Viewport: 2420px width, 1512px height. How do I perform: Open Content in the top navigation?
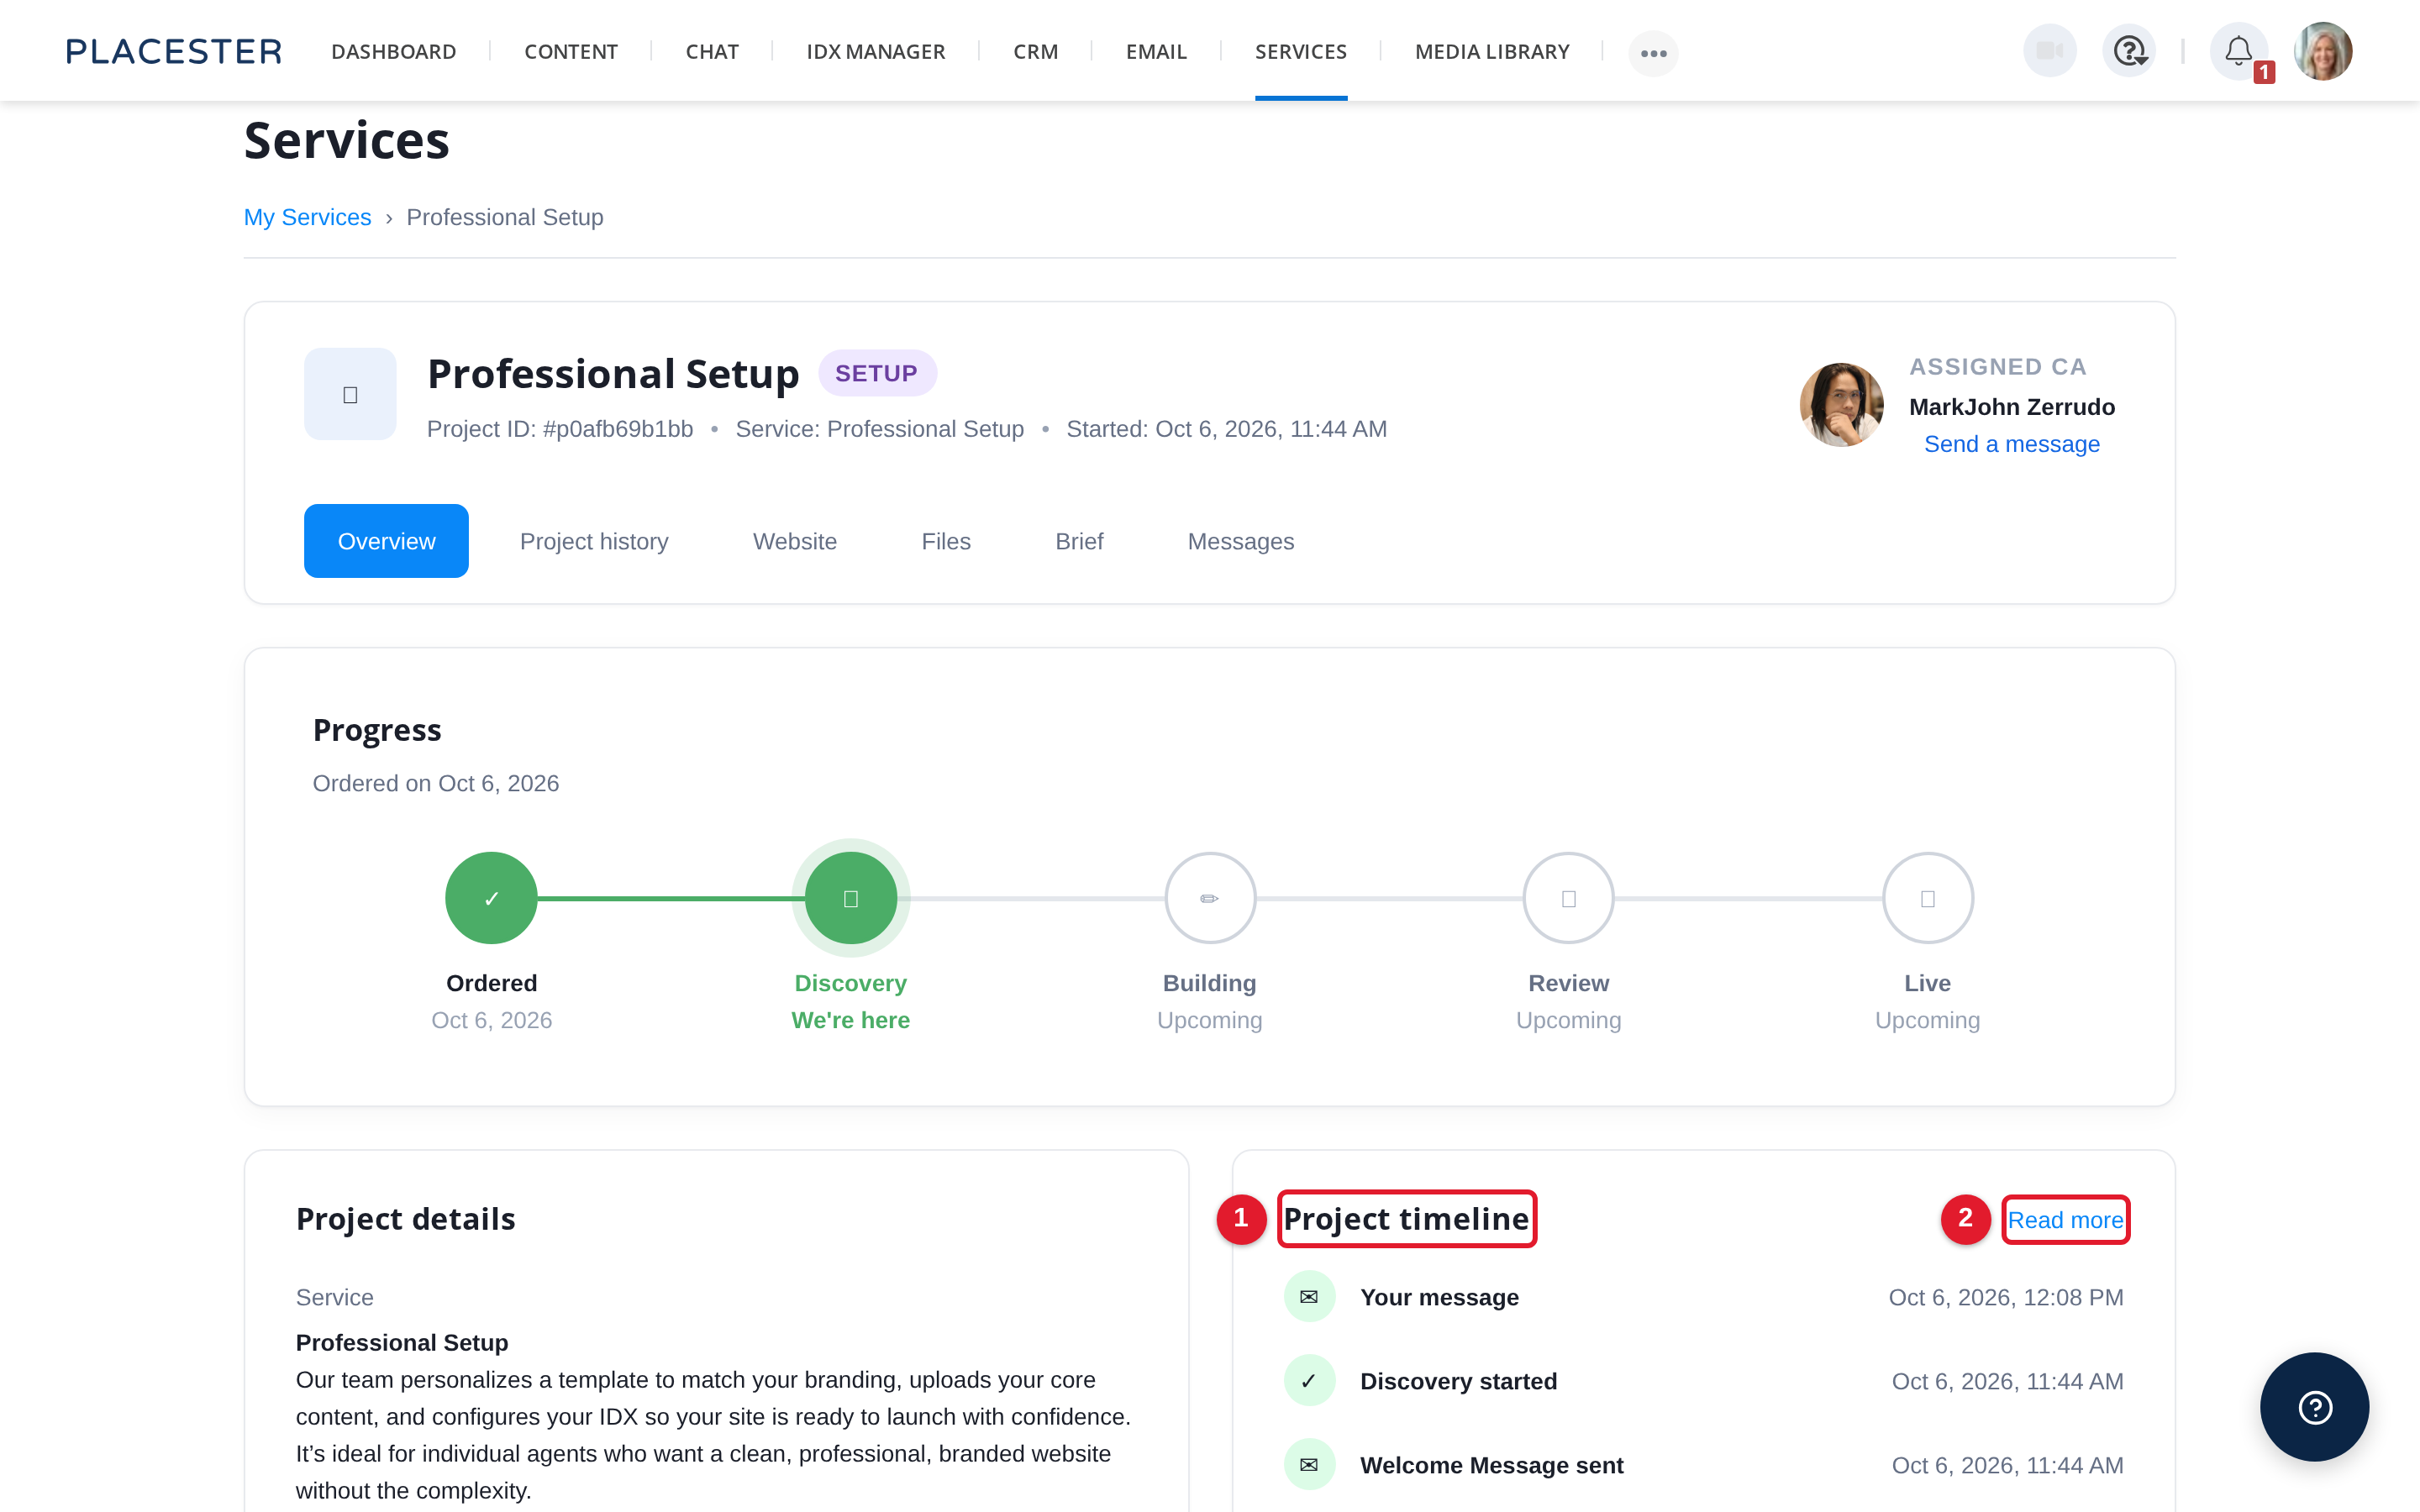[571, 51]
